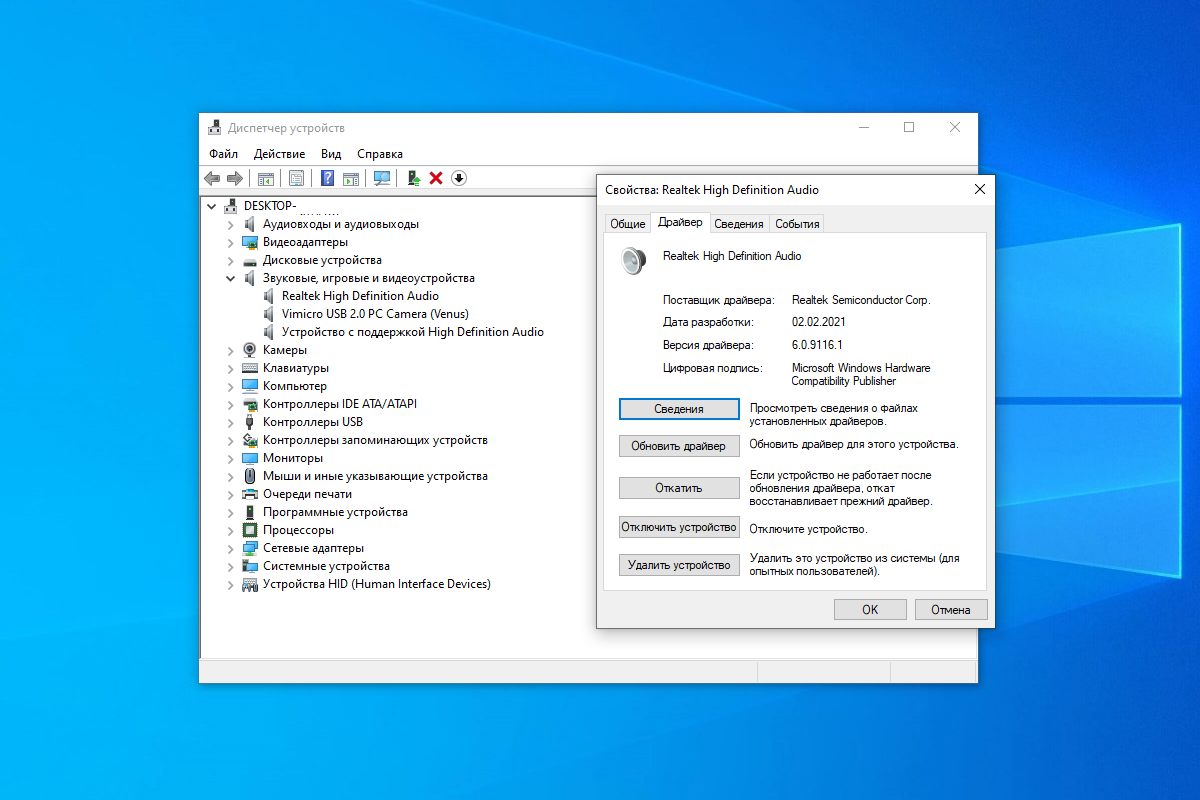The width and height of the screenshot is (1200, 800).
Task: Click the Сведения driver details button
Action: coord(679,409)
